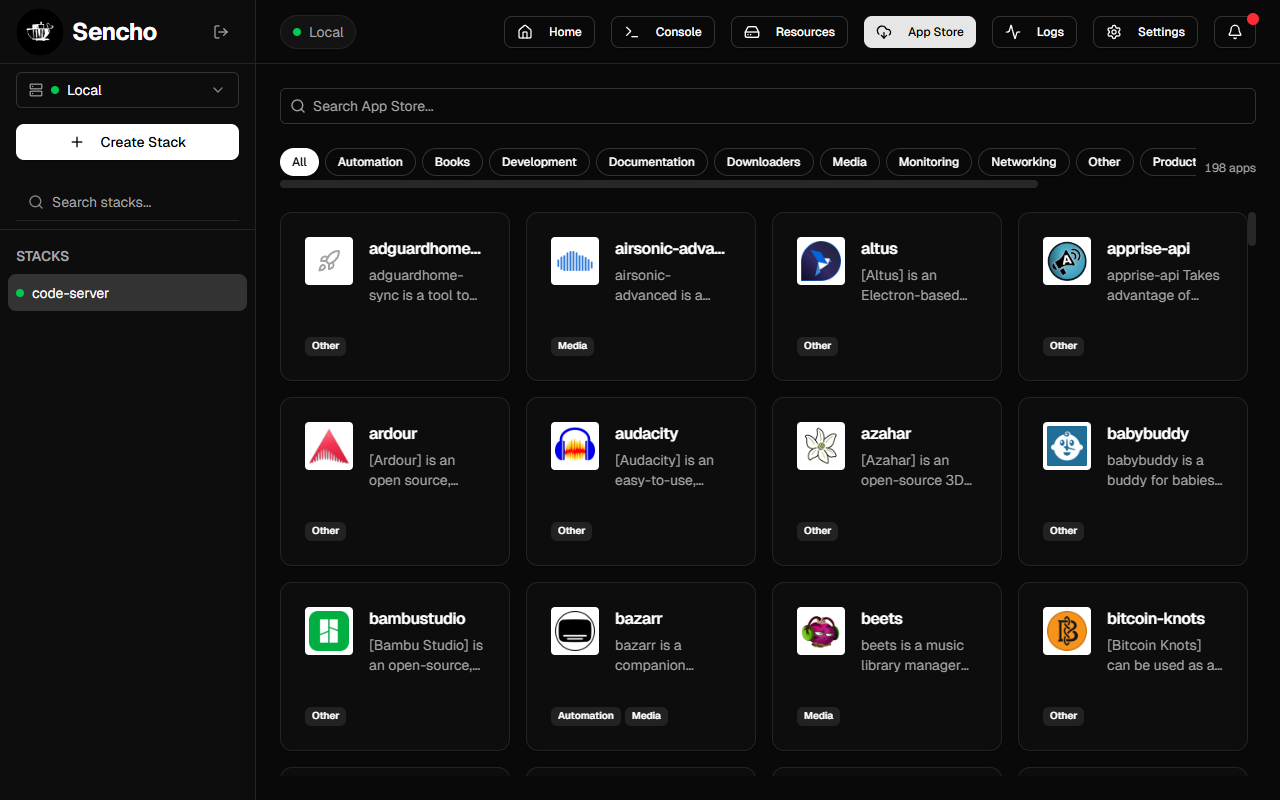Open the apprise-api megaphone icon

click(1067, 261)
